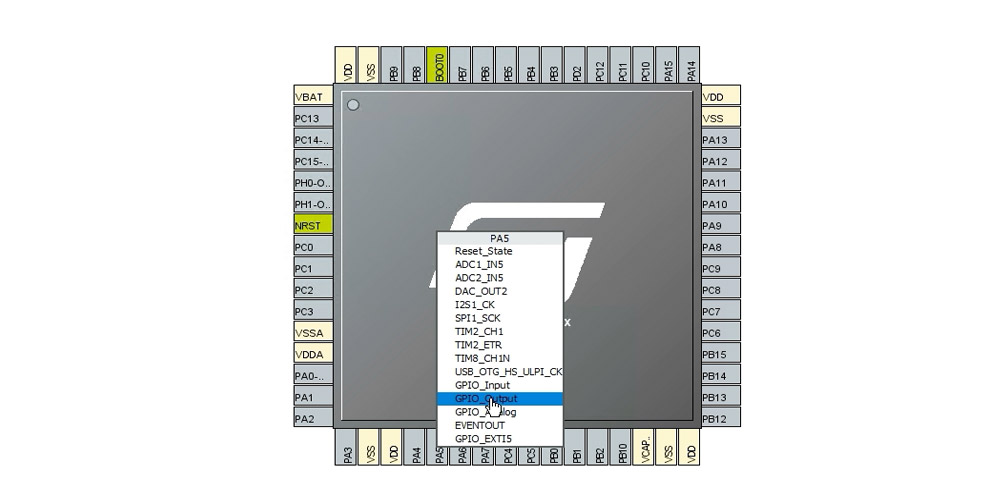Viewport: 1000px width, 500px height.
Task: Set PA5 to GPIO_Analog
Action: click(499, 412)
